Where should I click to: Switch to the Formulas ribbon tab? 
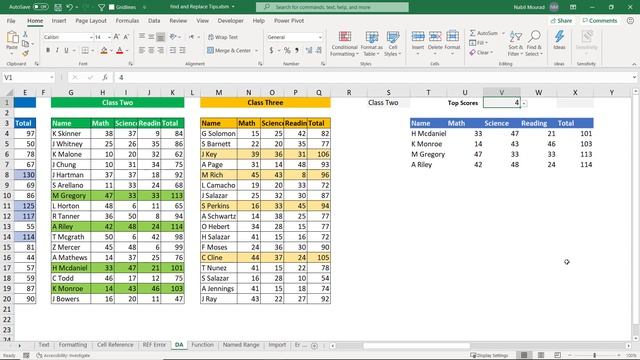point(127,20)
